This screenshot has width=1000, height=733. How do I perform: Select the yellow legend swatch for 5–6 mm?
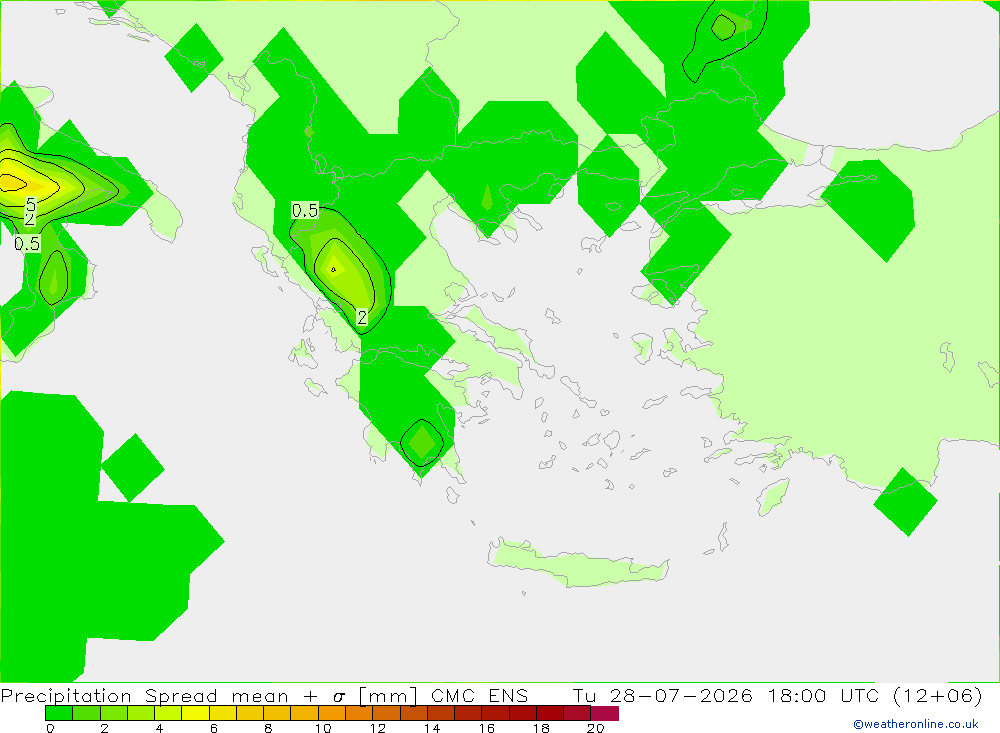195,713
